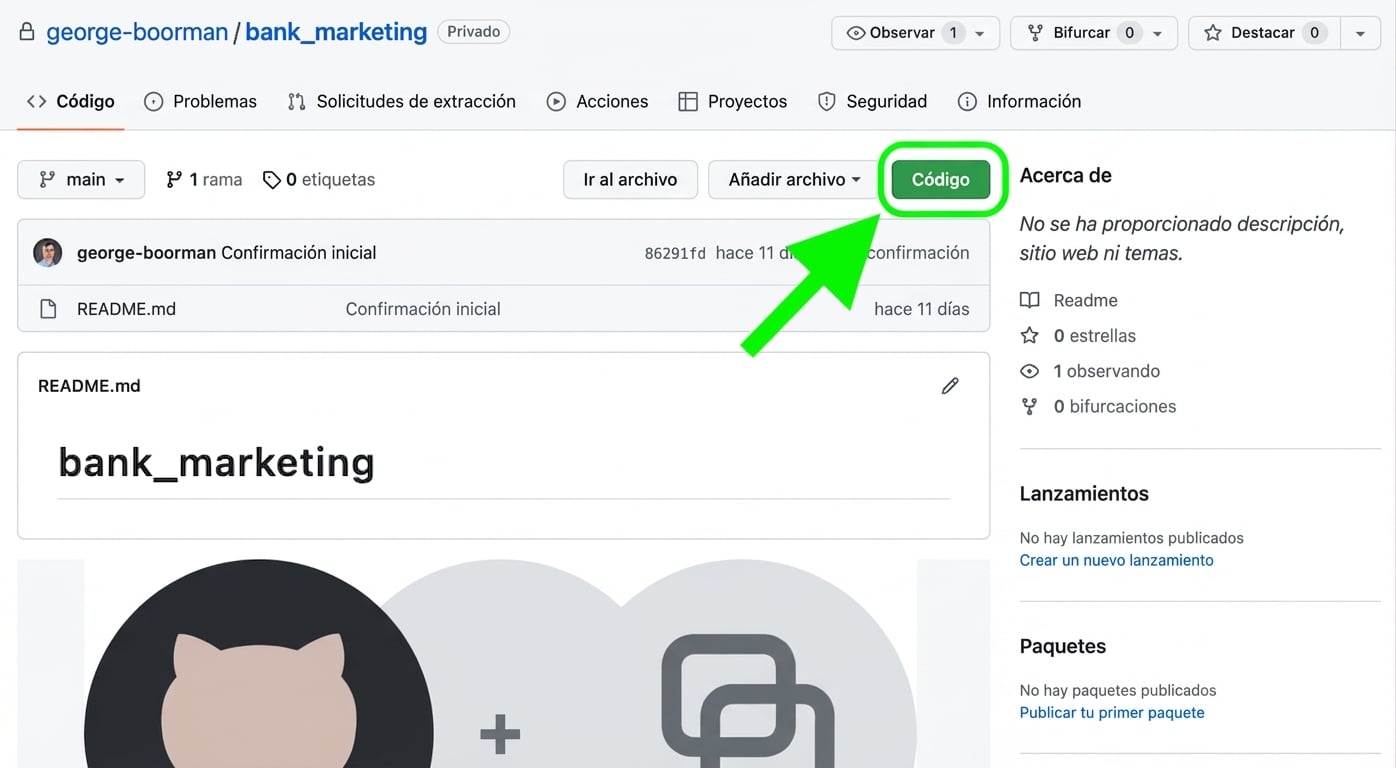Screen dimensions: 1396x768
Task: Click the README.md row's hace 11 días
Action: (x=922, y=309)
